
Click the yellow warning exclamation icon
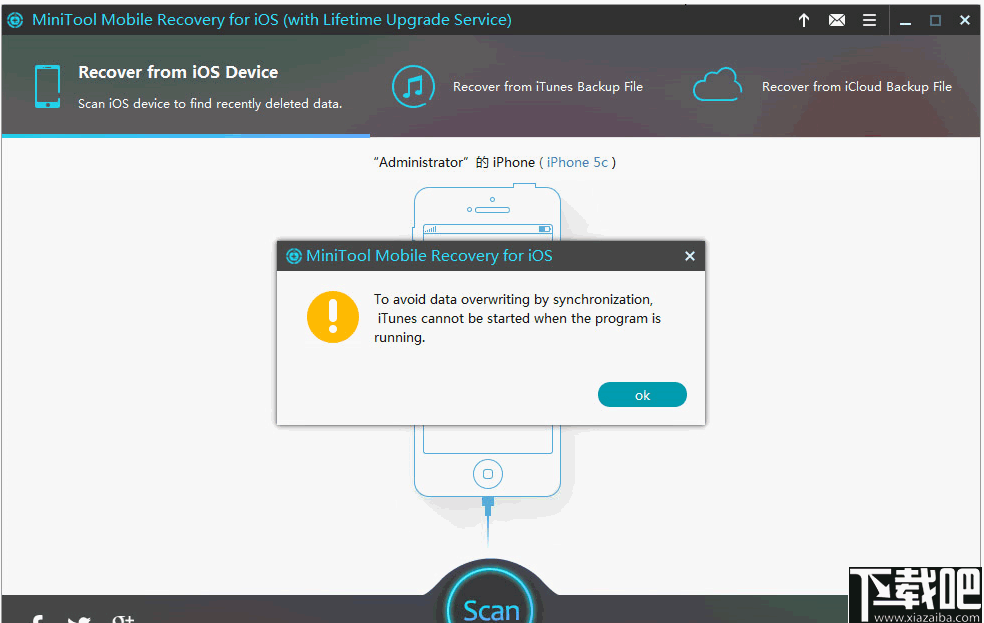coord(333,317)
